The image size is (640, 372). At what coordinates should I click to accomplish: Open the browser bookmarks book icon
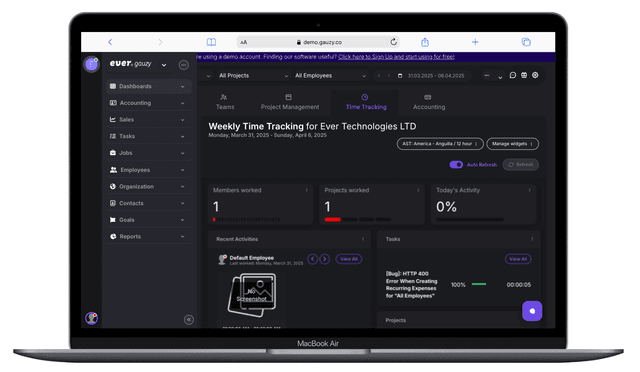(x=211, y=42)
